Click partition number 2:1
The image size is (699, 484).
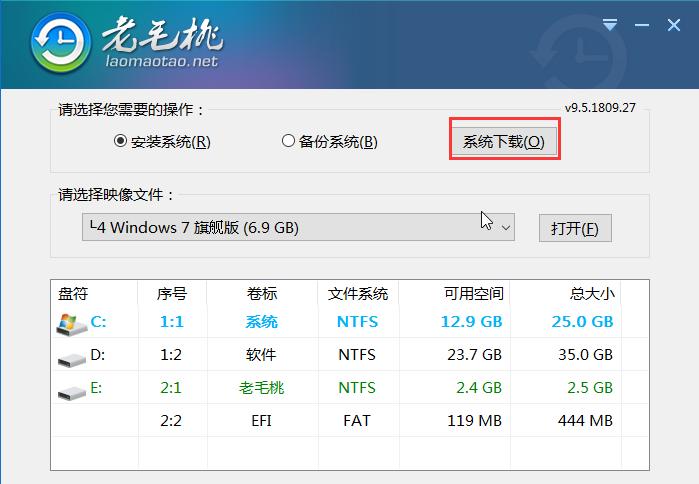(171, 387)
